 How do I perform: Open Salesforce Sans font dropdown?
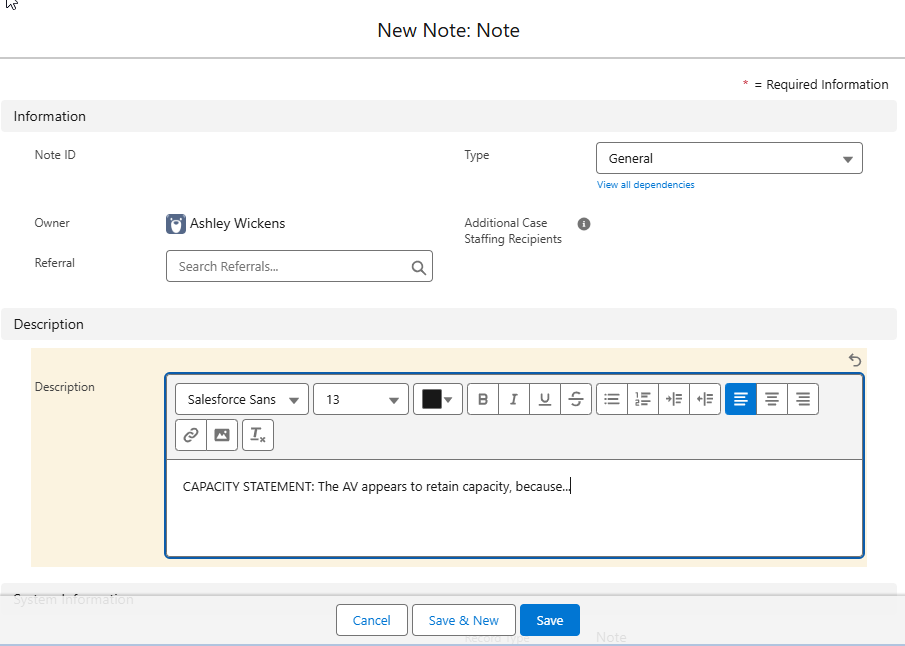242,399
